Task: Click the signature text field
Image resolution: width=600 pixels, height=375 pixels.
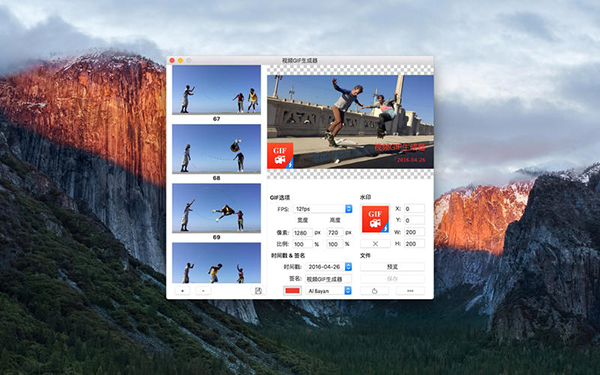Action: [x=329, y=279]
